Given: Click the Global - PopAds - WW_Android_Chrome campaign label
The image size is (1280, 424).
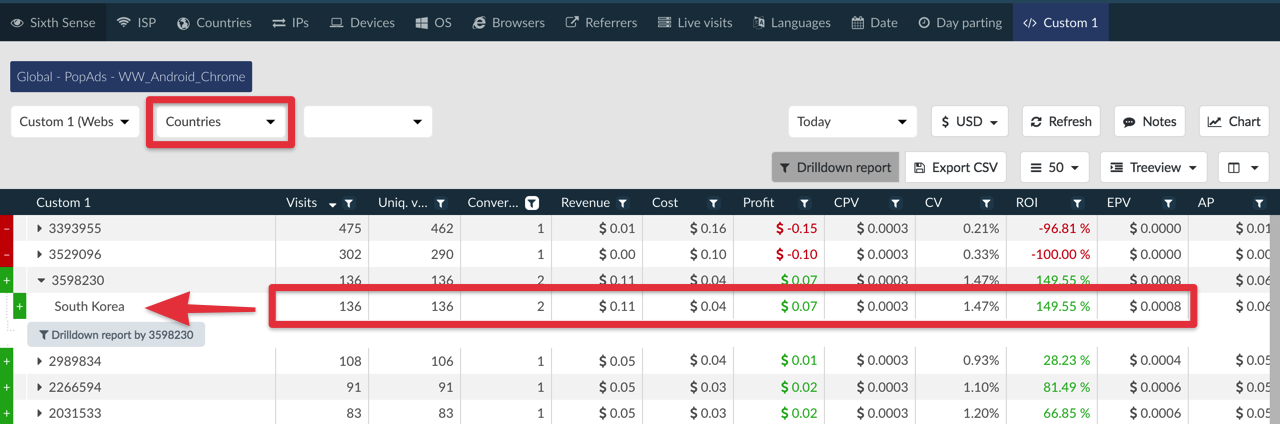Looking at the screenshot, I should tap(131, 76).
